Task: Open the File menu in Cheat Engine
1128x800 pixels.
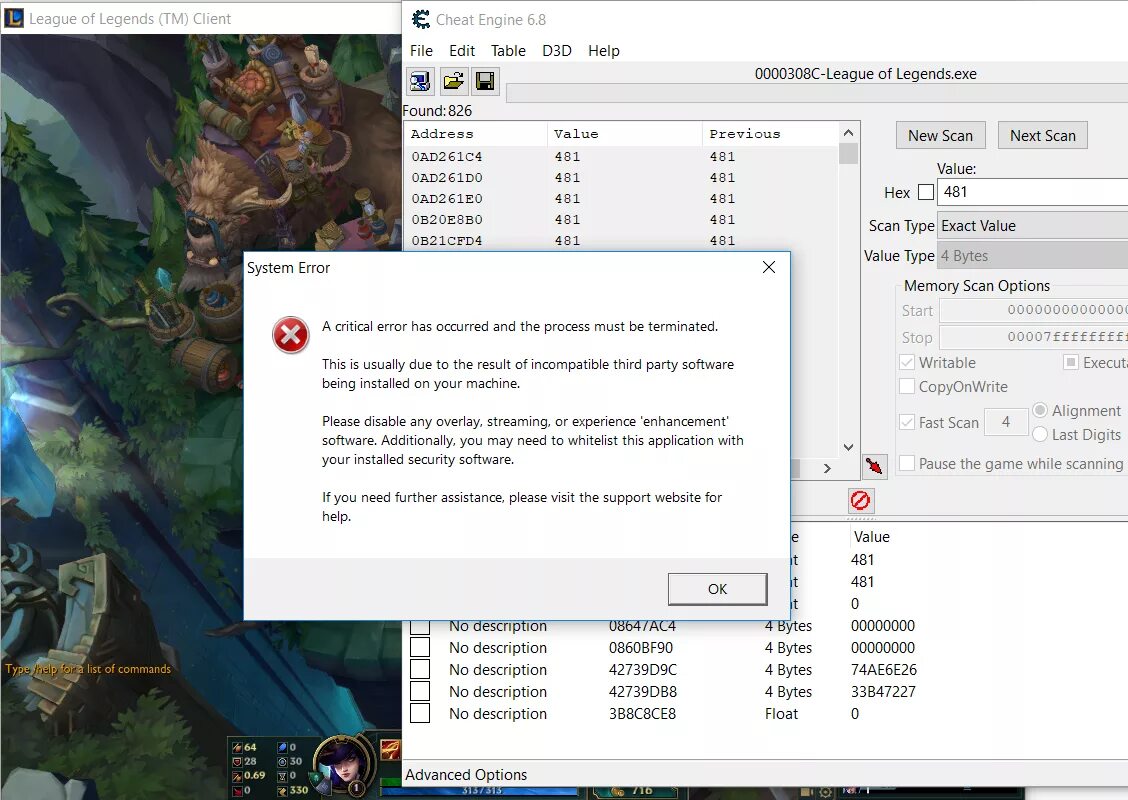Action: 422,50
